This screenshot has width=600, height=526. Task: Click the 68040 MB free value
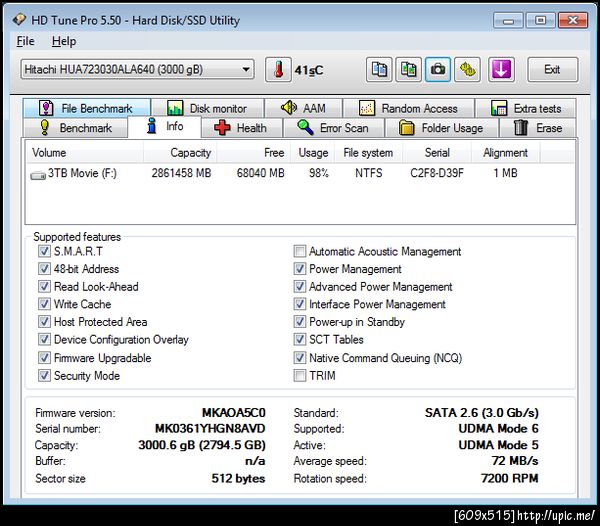click(x=261, y=173)
